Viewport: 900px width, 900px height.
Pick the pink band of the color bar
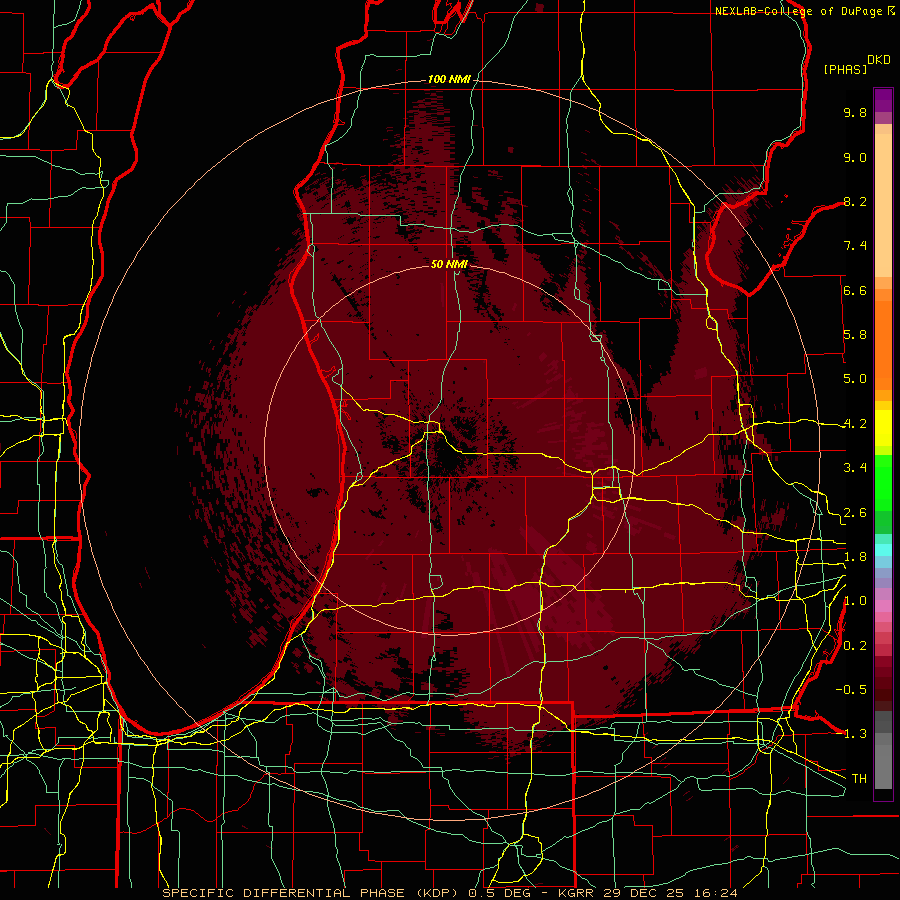tap(883, 606)
